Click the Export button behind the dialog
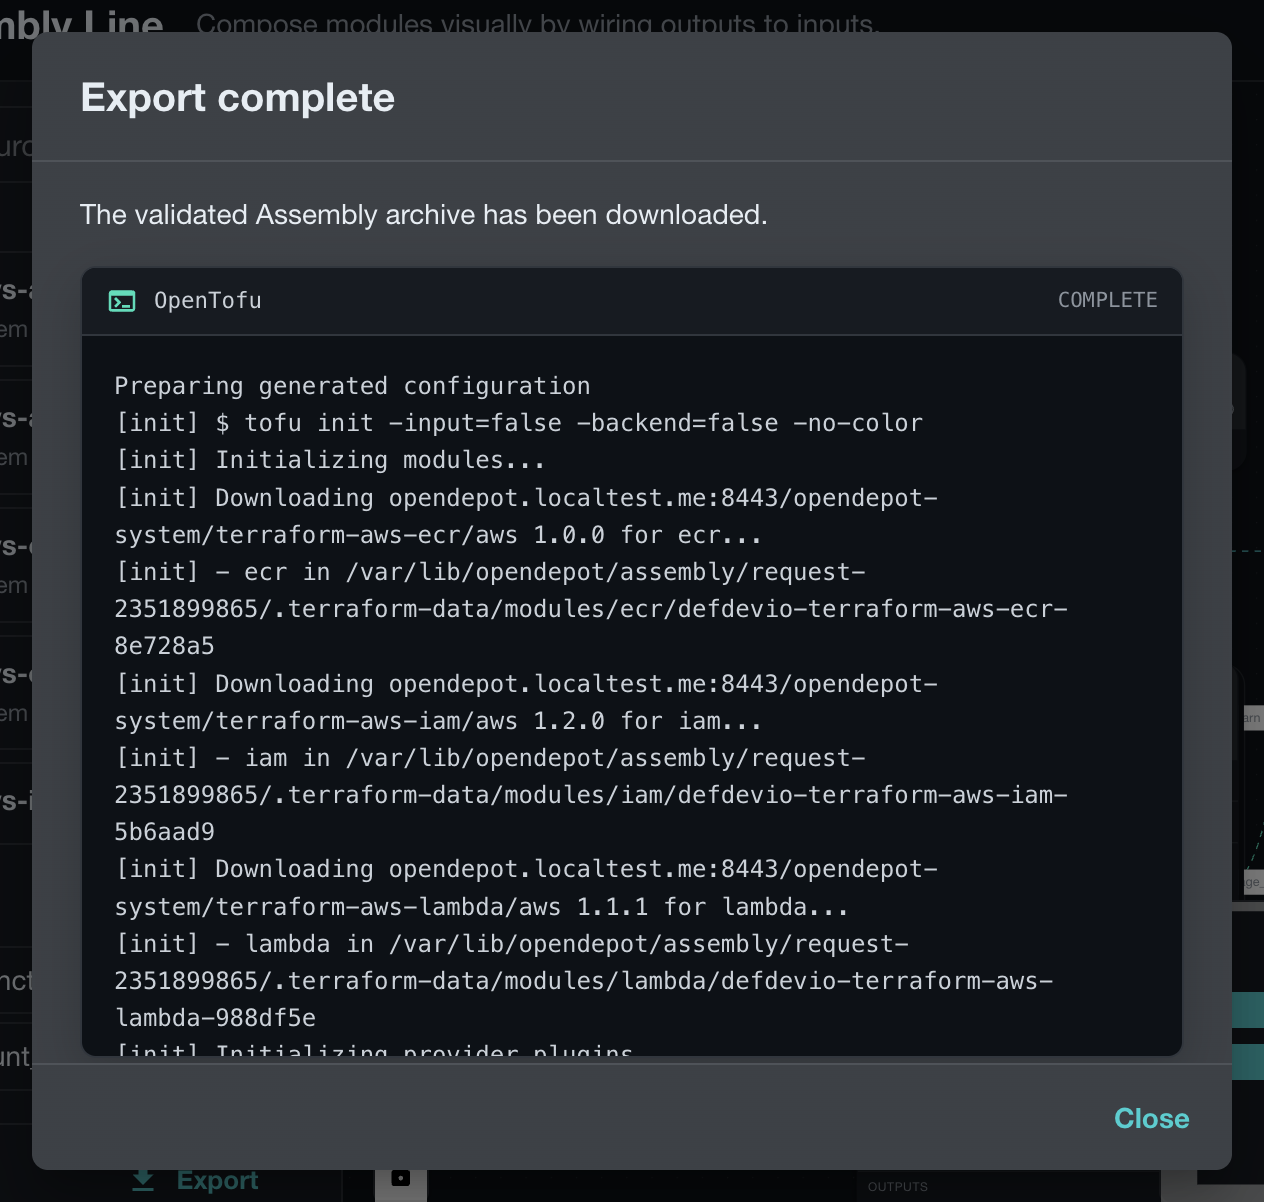The width and height of the screenshot is (1264, 1202). pos(196,1181)
